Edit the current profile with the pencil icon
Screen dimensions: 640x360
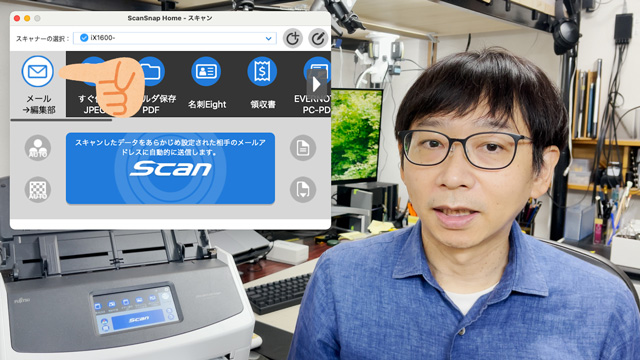pos(318,38)
